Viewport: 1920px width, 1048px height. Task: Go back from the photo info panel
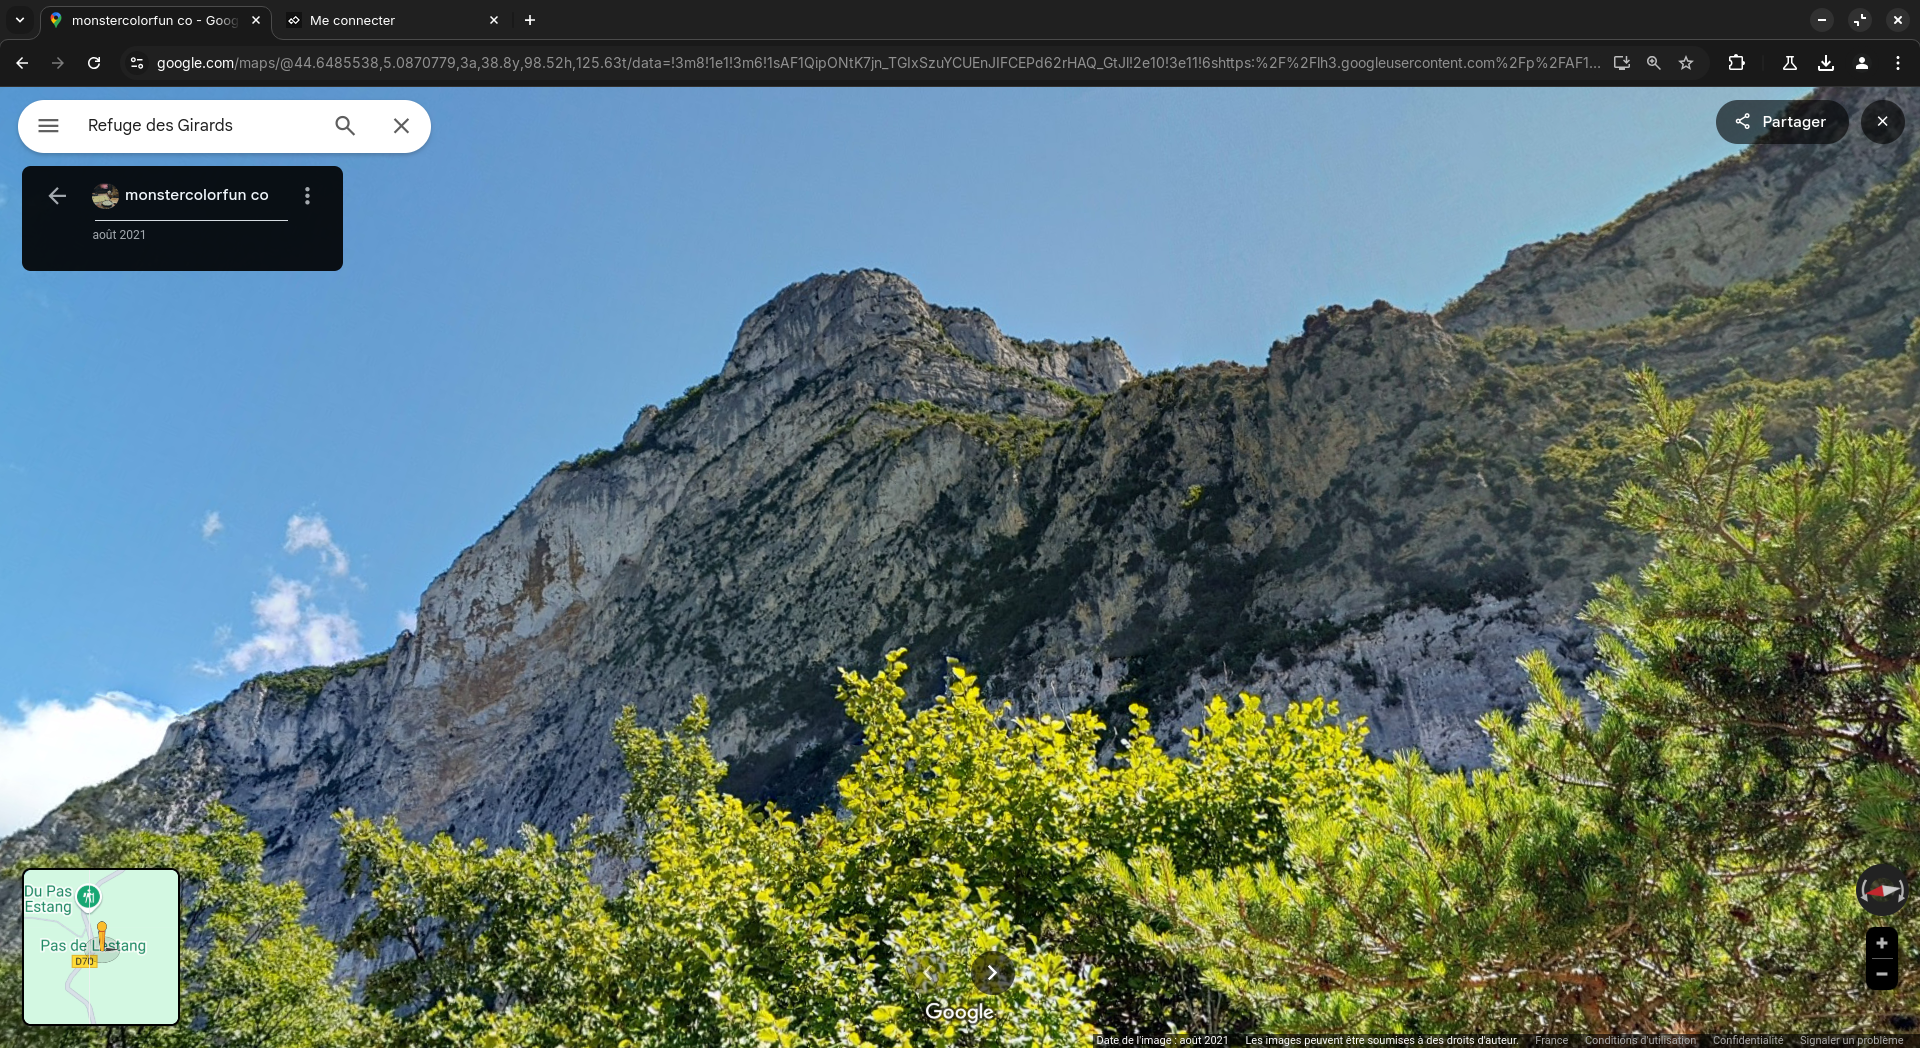pyautogui.click(x=57, y=196)
